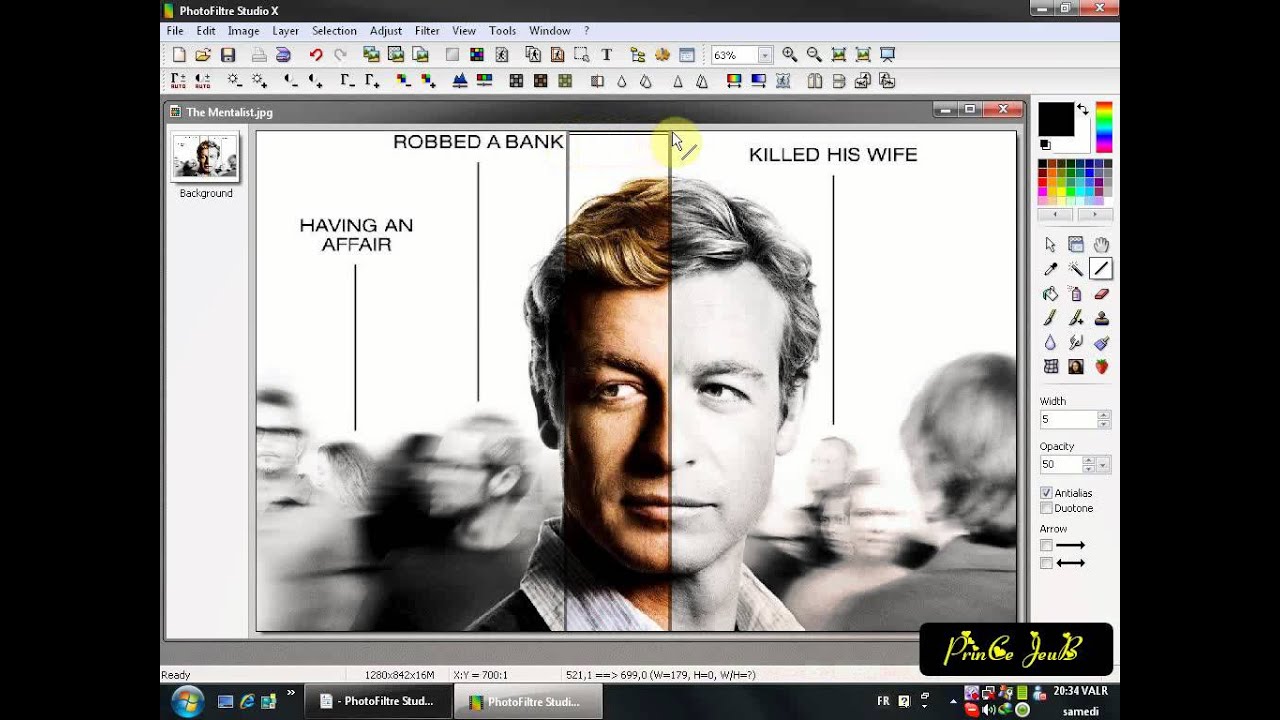Enable the single-headed arrow checkbox
1280x720 pixels.
[1046, 546]
